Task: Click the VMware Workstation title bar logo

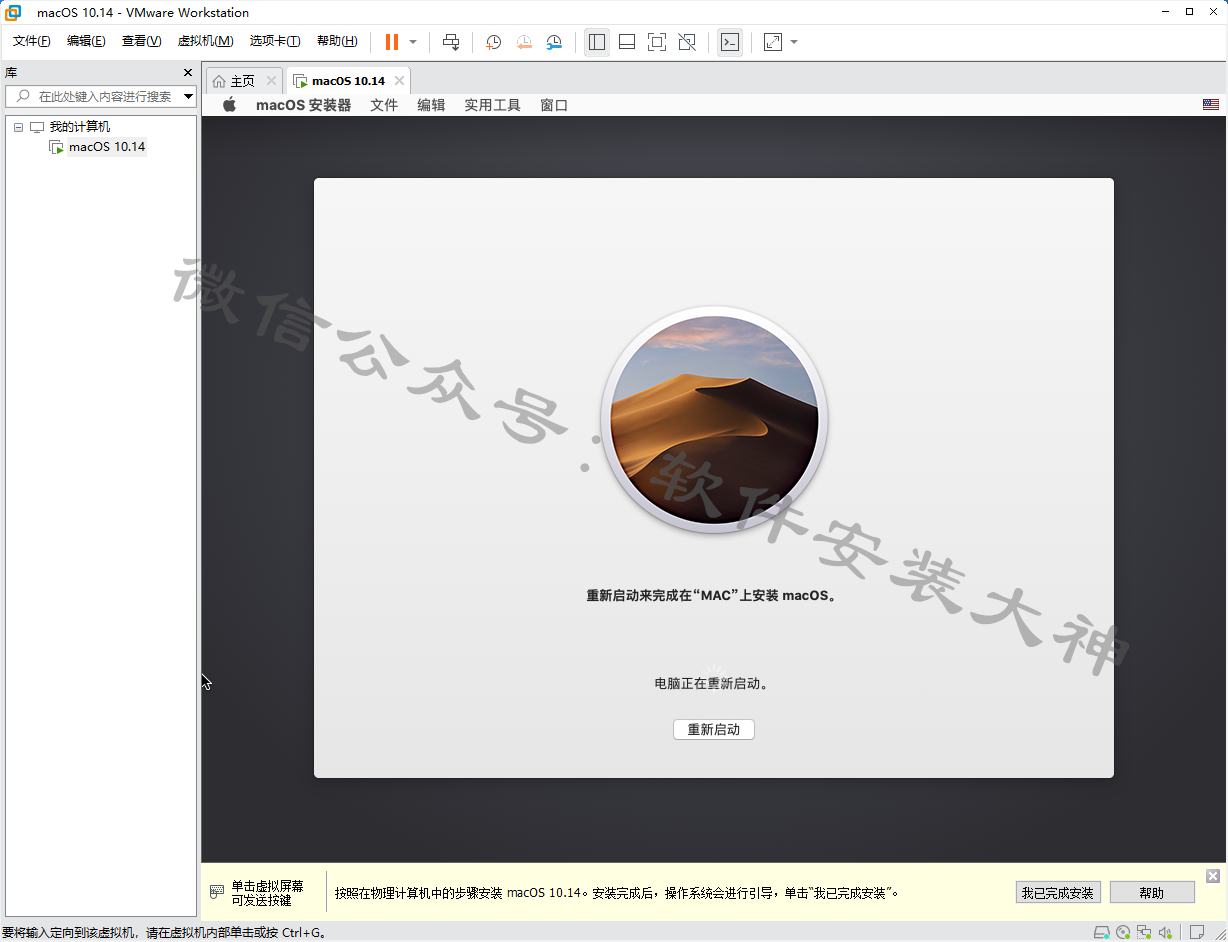Action: [14, 12]
